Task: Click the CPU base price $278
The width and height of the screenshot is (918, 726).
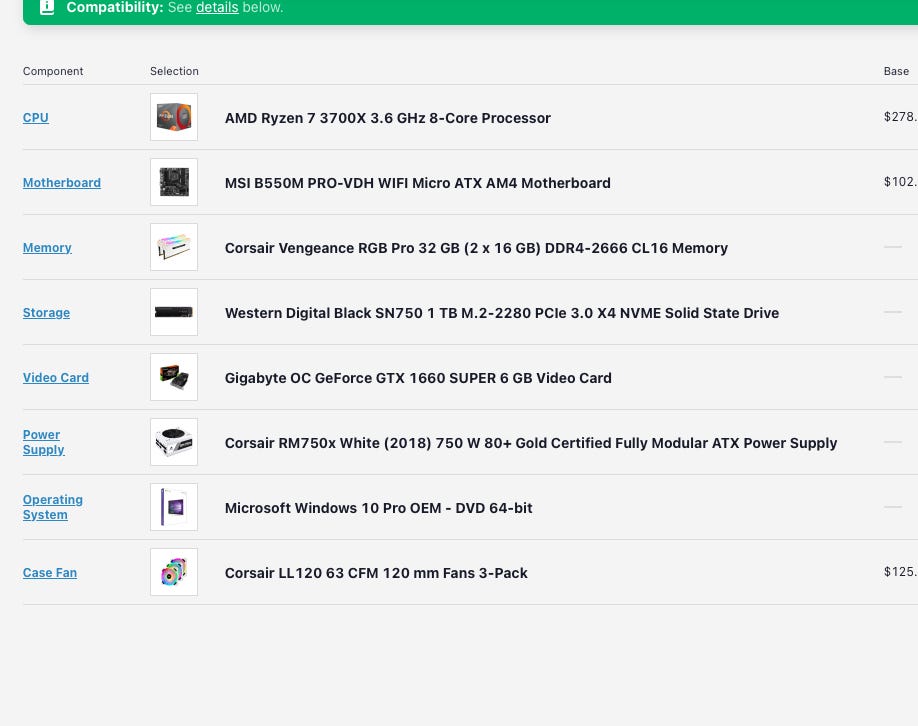Action: (x=900, y=117)
